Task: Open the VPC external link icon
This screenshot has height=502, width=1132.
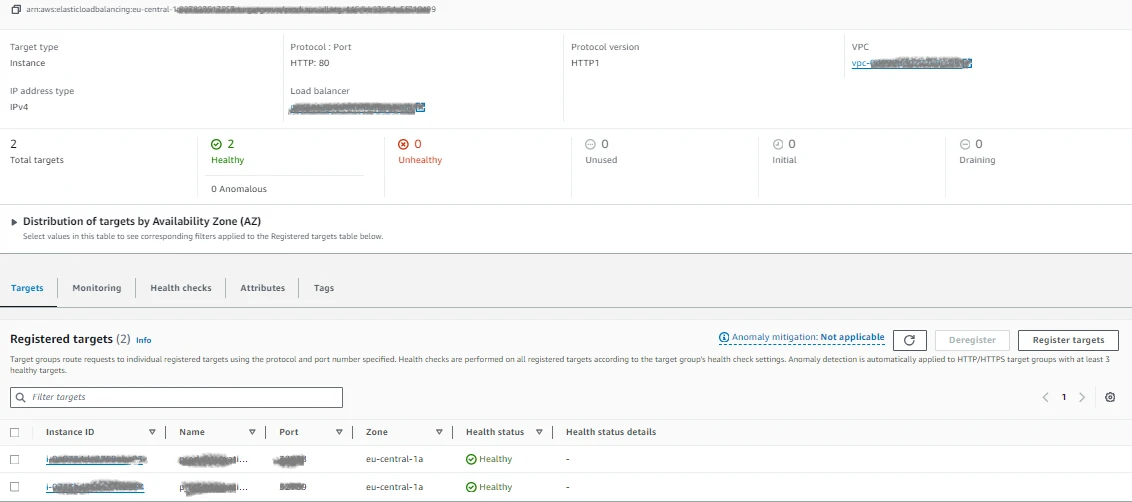Action: click(967, 64)
